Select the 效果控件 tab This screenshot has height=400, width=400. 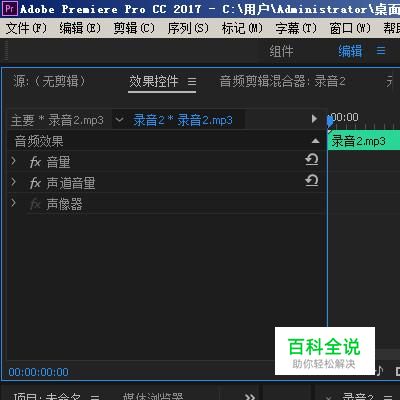tap(154, 81)
